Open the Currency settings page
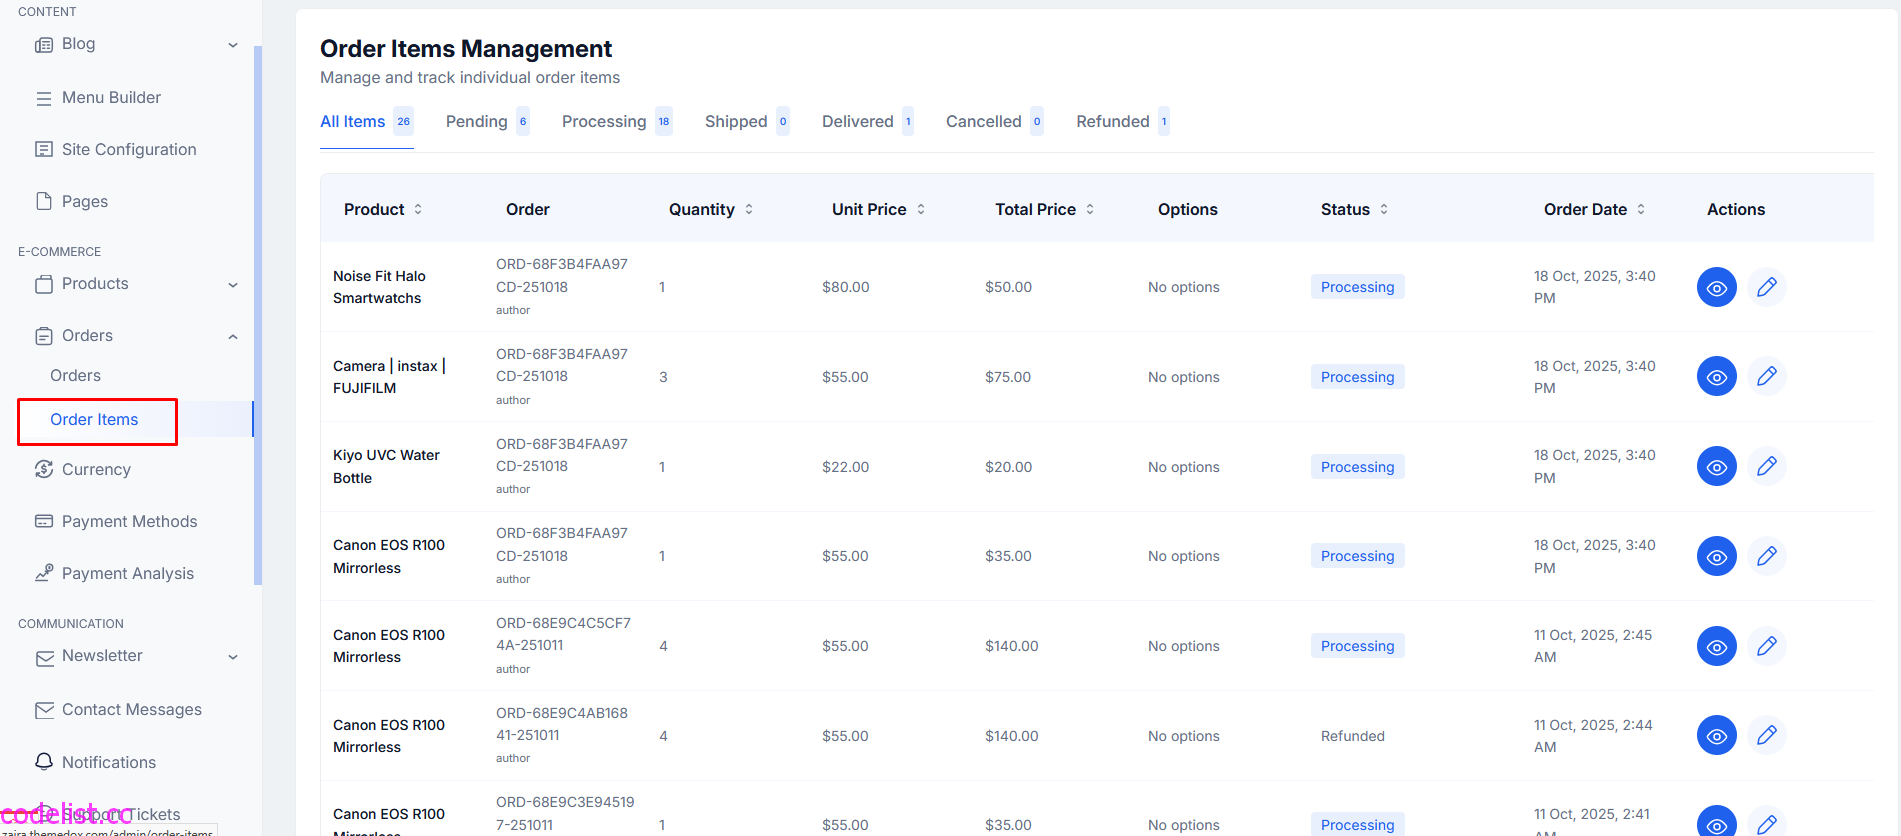 (x=96, y=469)
